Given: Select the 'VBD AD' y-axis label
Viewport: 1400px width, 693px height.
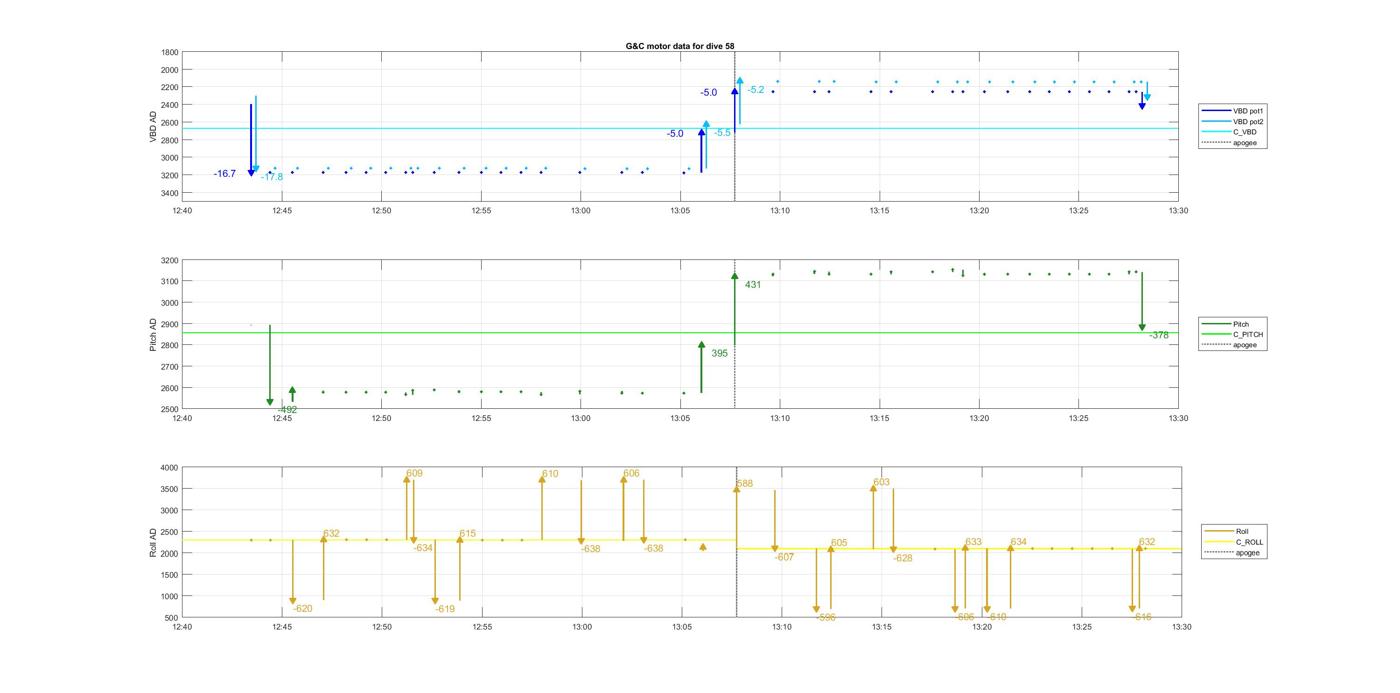Looking at the screenshot, I should click(x=154, y=126).
